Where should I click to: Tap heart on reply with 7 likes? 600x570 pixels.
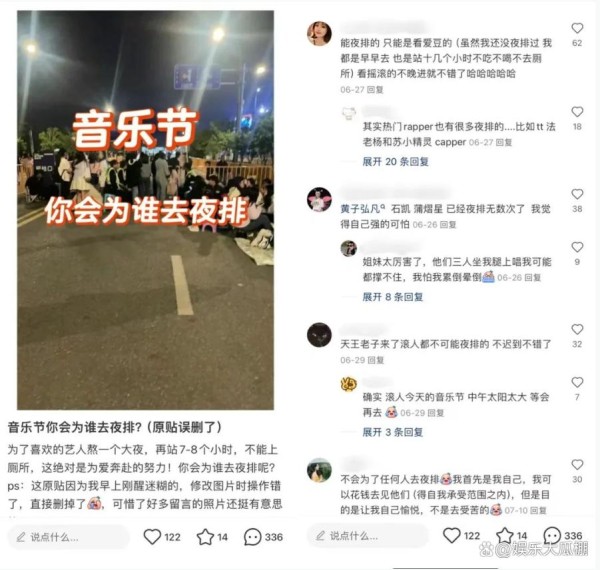(577, 382)
